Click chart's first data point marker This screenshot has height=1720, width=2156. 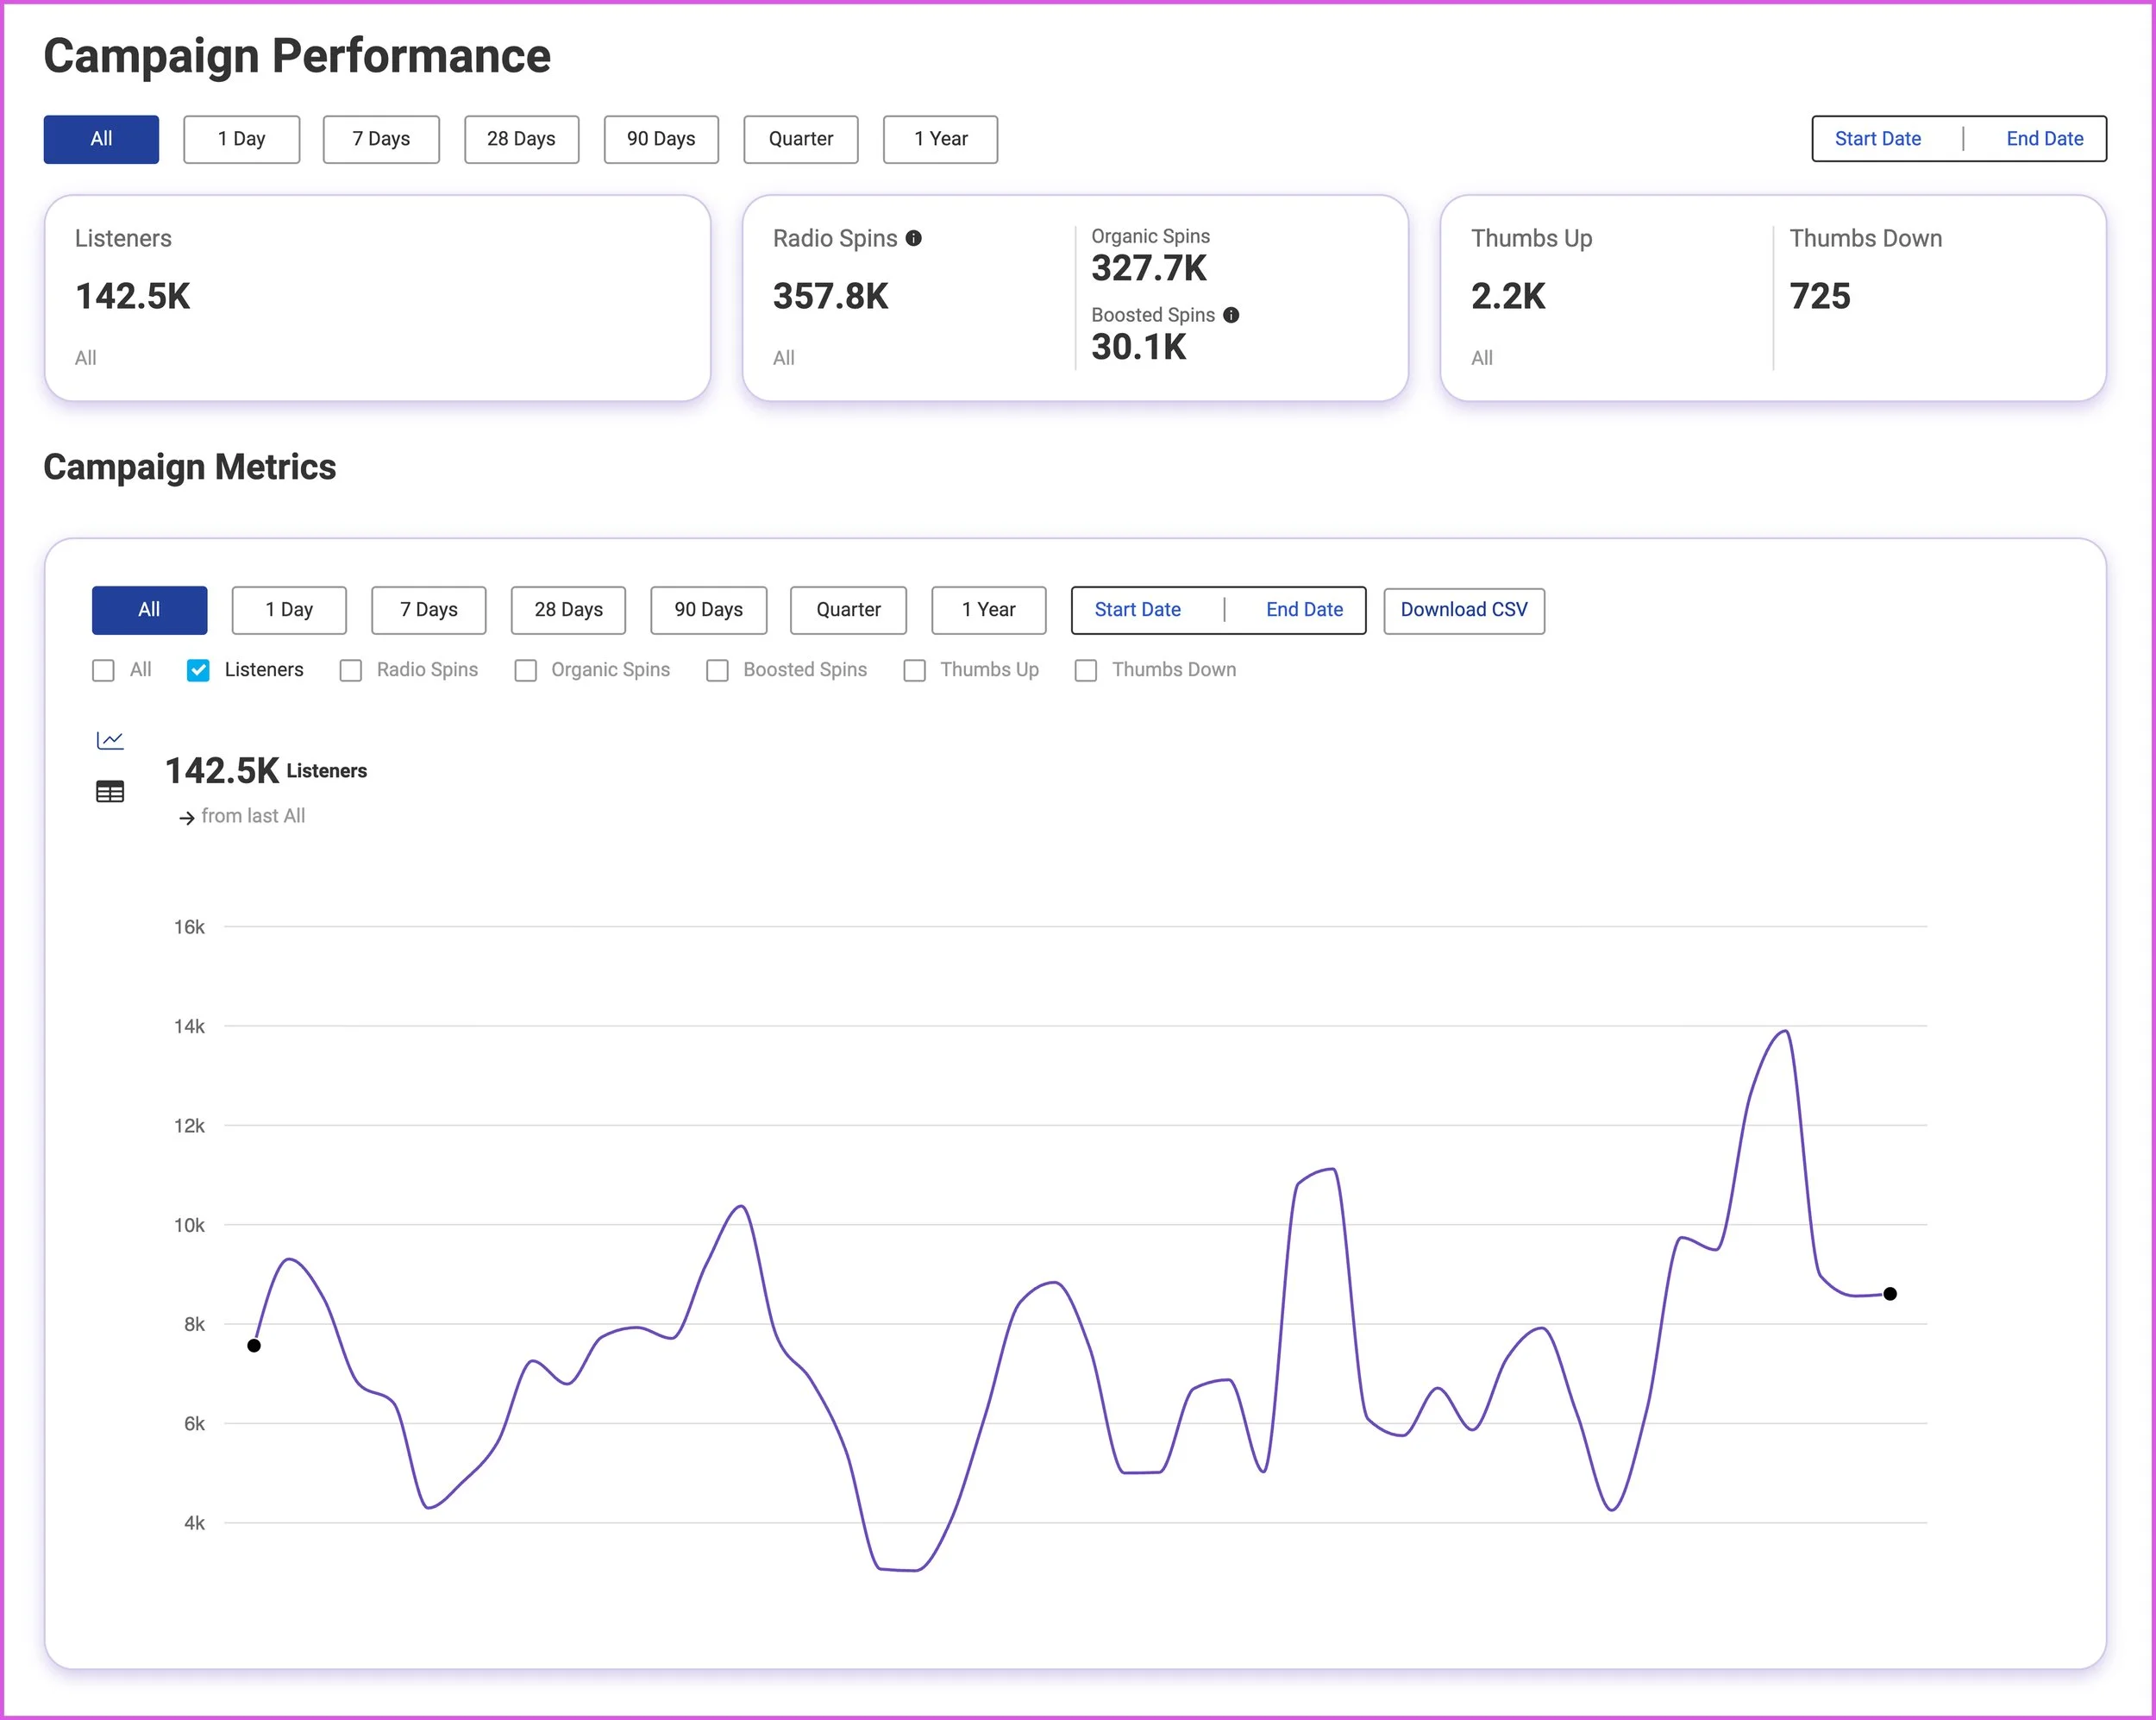coord(254,1345)
